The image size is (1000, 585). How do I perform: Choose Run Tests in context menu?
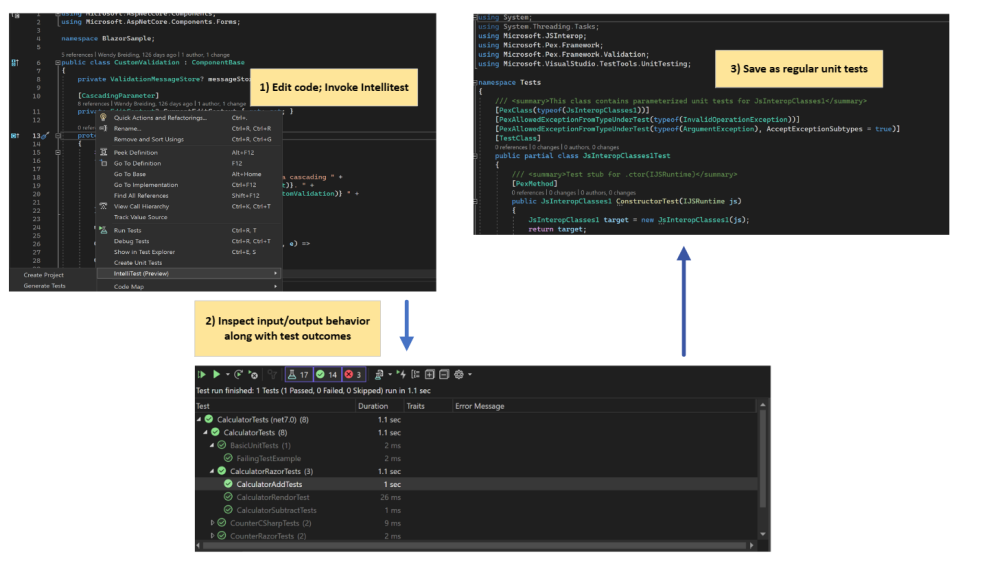[x=188, y=230]
